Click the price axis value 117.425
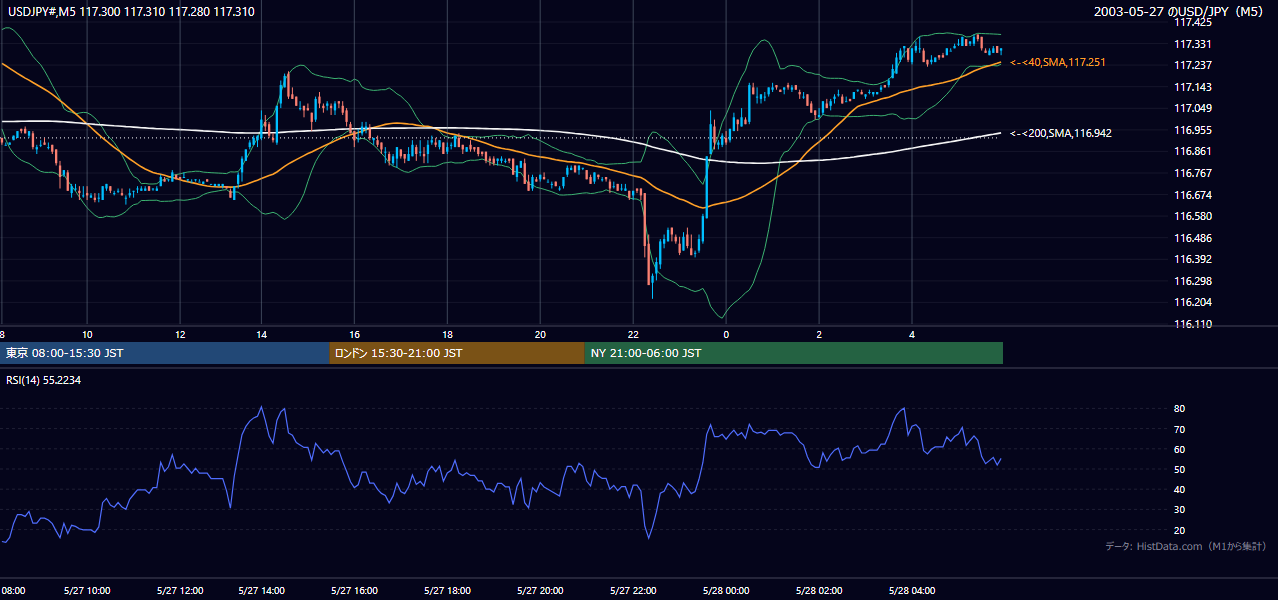Image resolution: width=1278 pixels, height=600 pixels. click(x=1194, y=22)
